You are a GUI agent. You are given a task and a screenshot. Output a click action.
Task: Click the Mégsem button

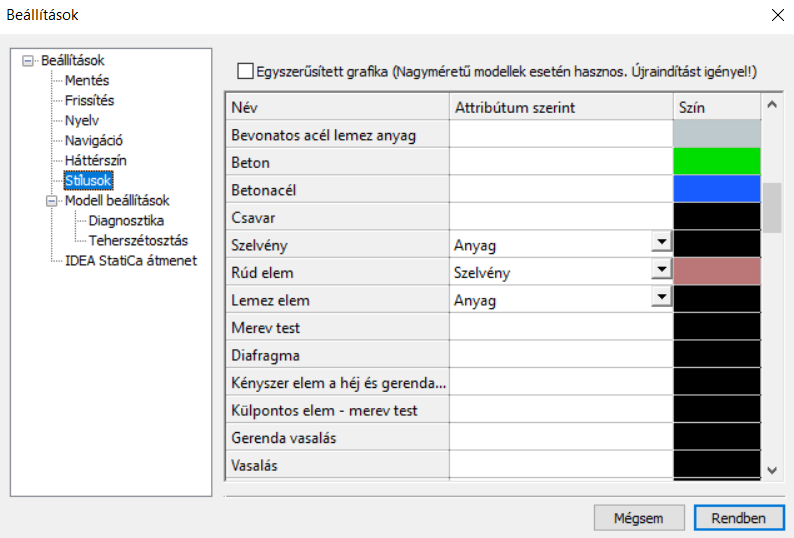coord(639,518)
